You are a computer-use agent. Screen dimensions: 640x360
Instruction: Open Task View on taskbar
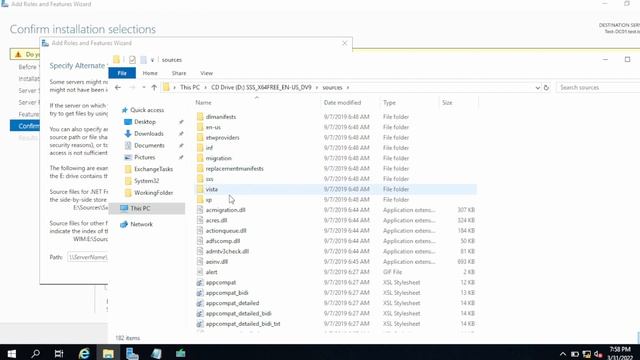click(x=59, y=353)
